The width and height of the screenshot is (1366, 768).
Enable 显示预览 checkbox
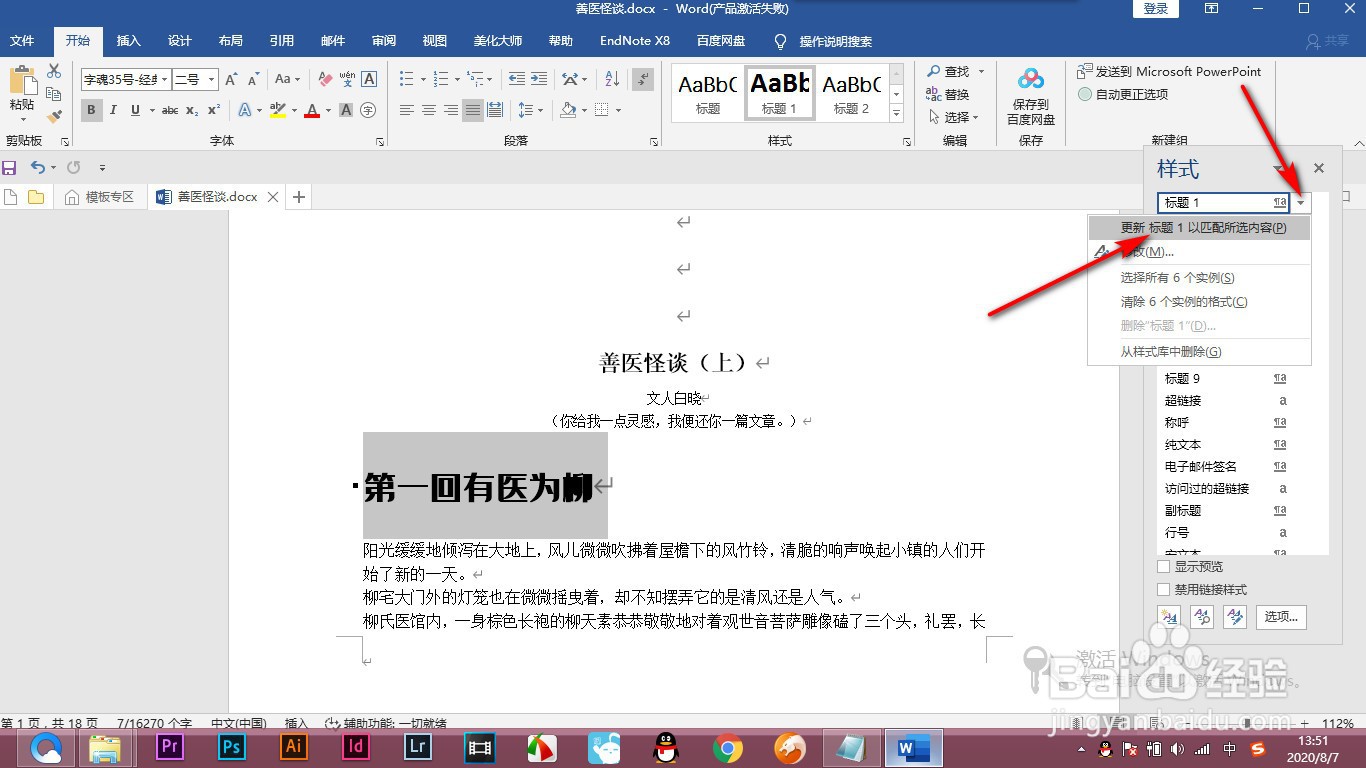[x=1163, y=567]
